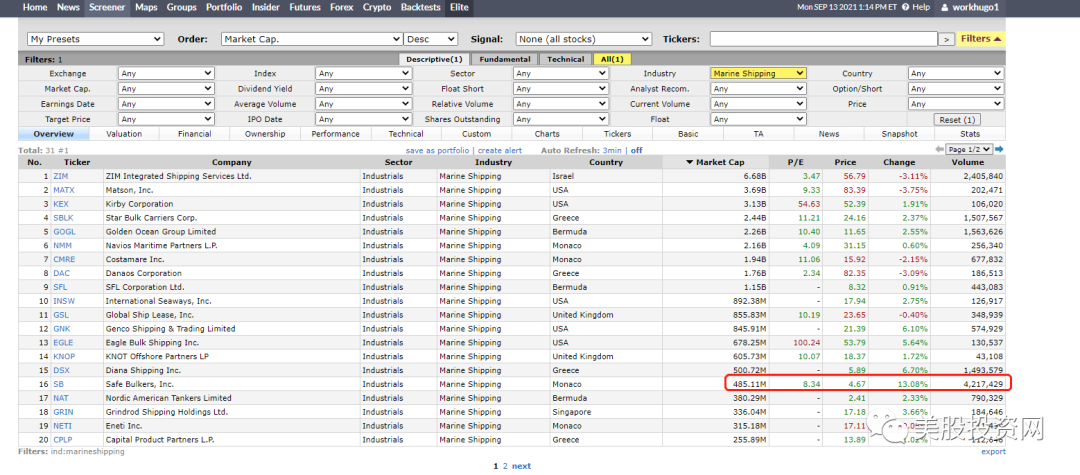The width and height of the screenshot is (1080, 475).
Task: Click Safe Bulkers, Inc. company name
Action: click(140, 384)
